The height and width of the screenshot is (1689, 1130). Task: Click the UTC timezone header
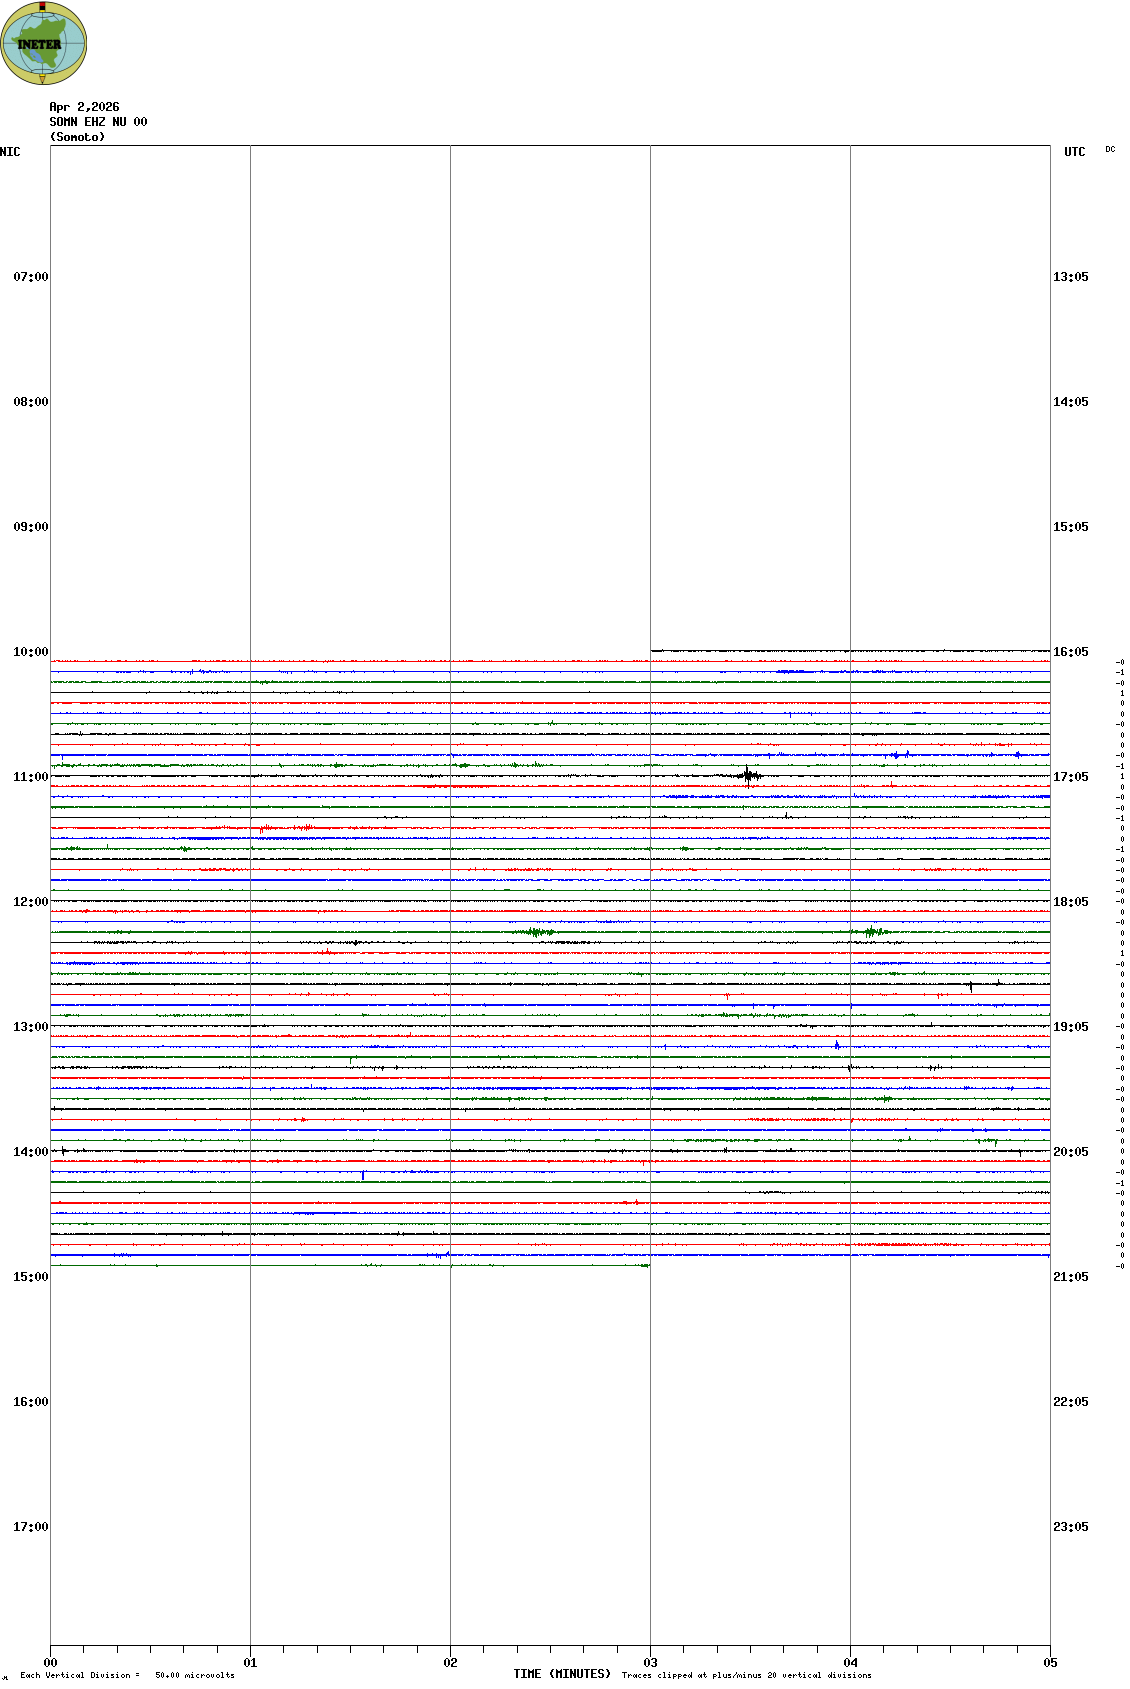click(1074, 152)
